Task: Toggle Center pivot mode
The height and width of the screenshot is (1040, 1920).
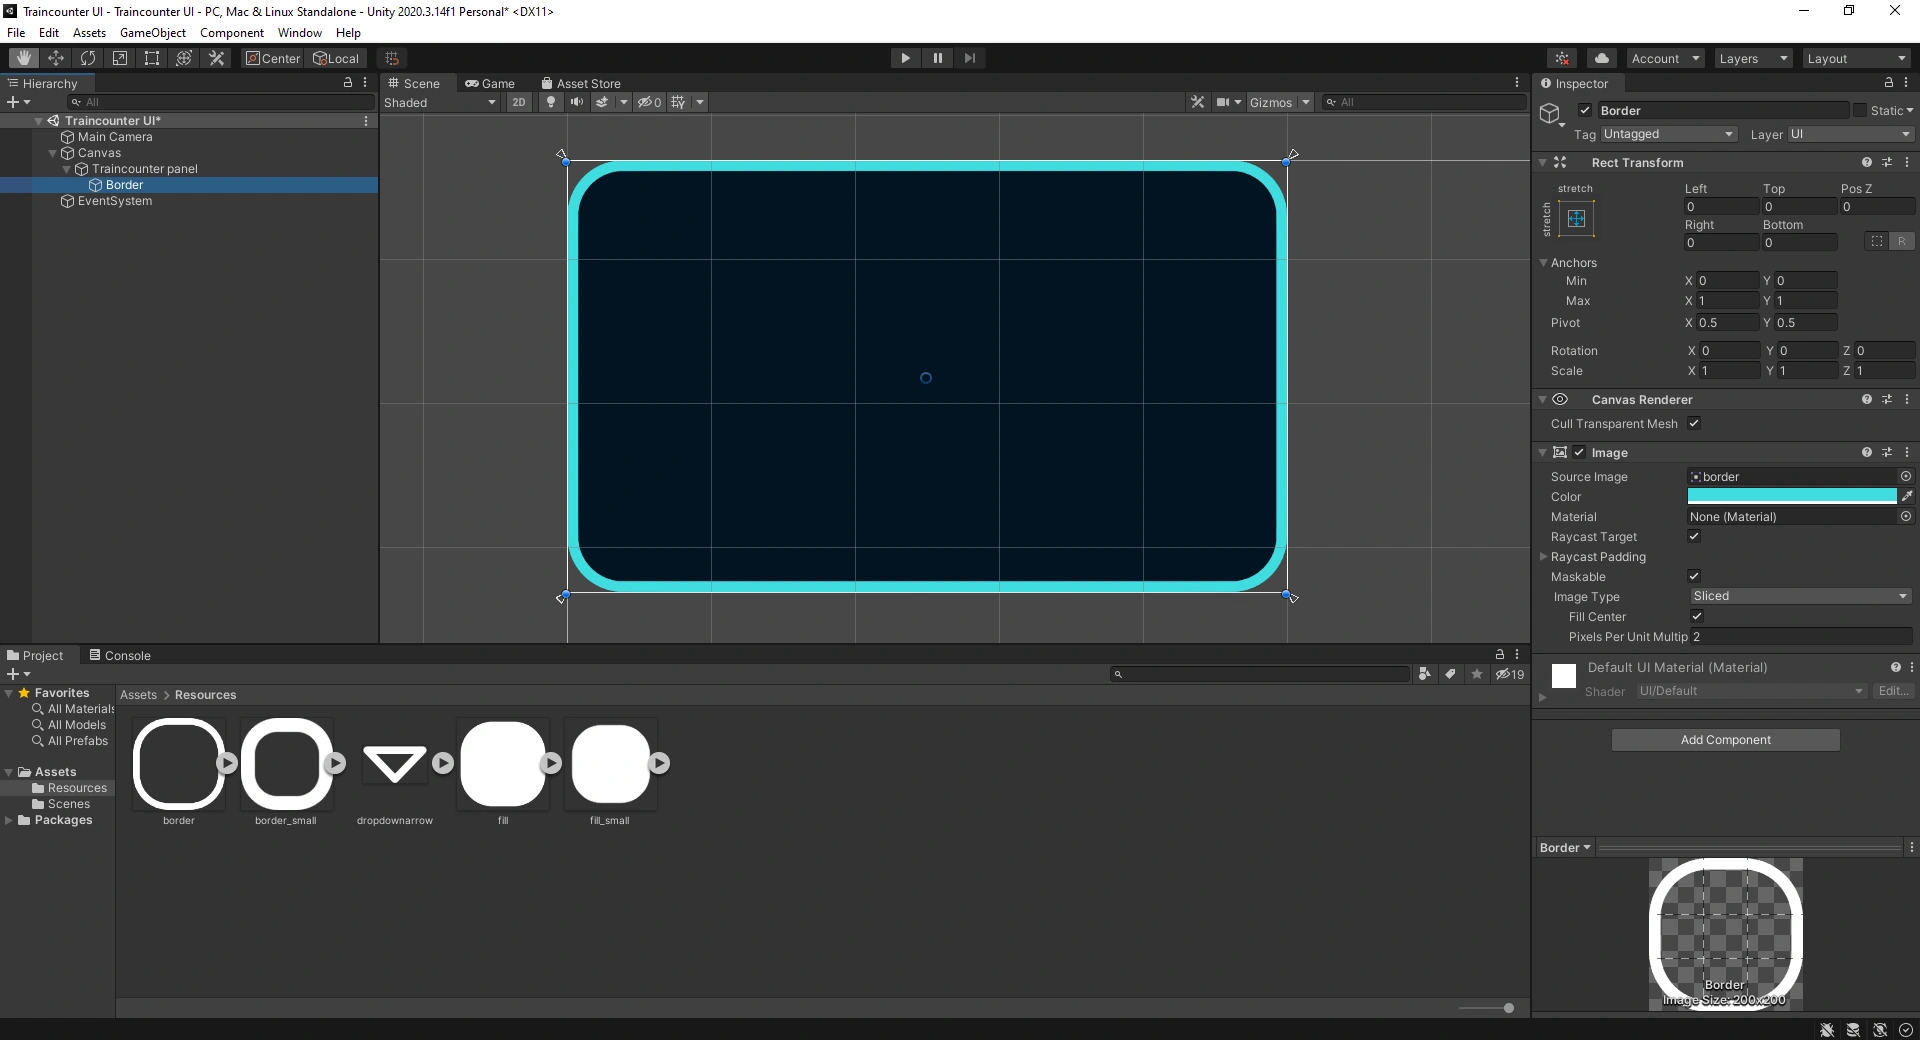Action: [x=273, y=58]
